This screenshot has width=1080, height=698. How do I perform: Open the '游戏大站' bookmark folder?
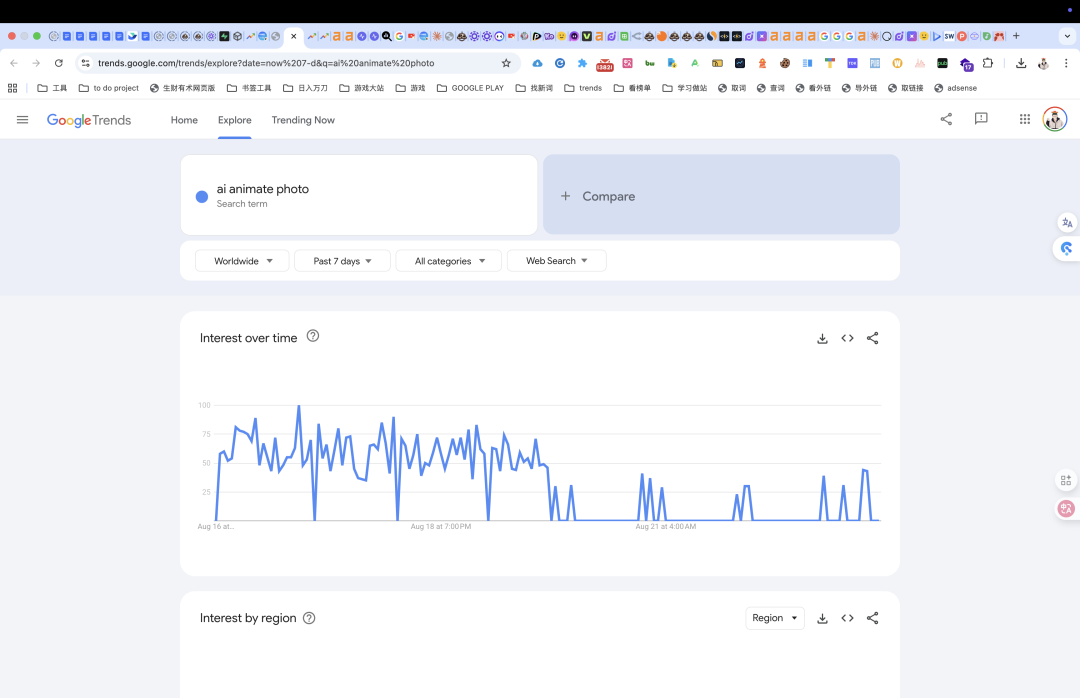[362, 88]
